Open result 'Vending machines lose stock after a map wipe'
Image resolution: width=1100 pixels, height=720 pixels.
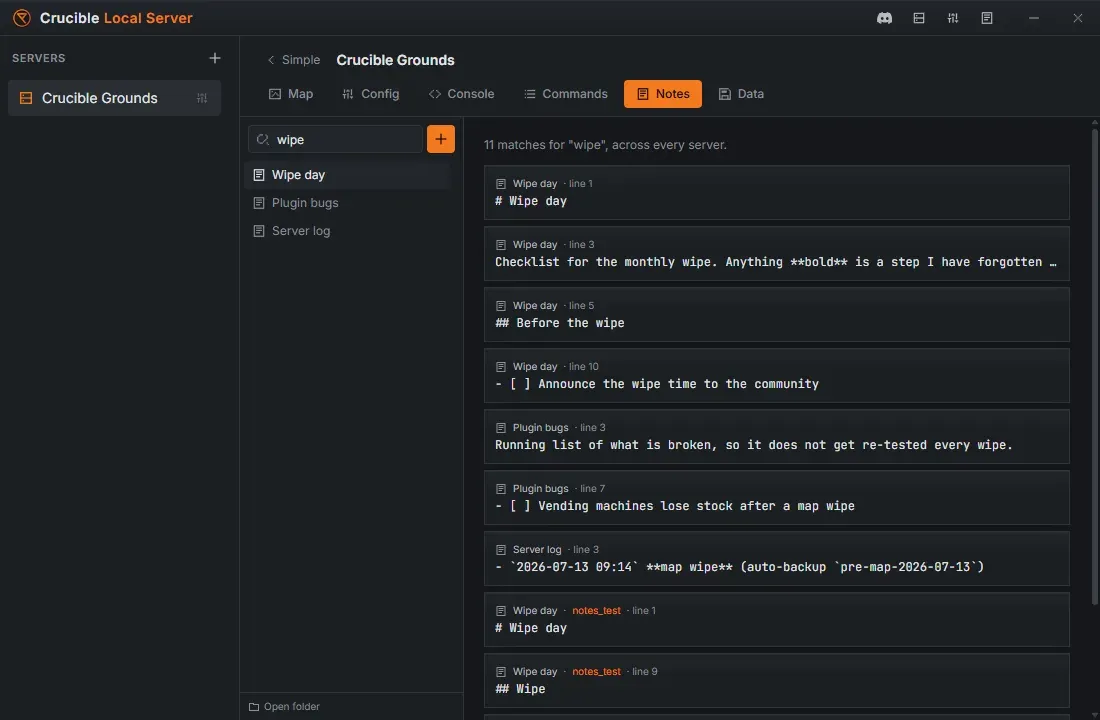[777, 498]
